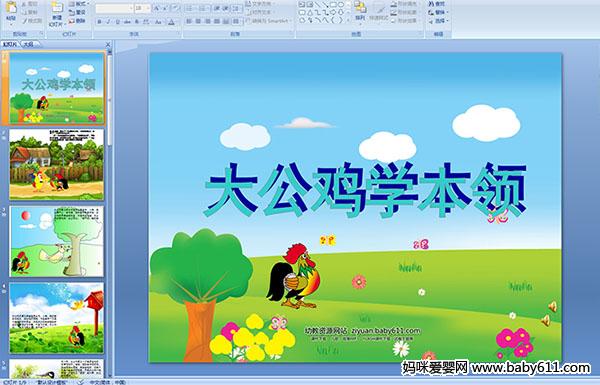Toggle bold formatting

coord(99,22)
